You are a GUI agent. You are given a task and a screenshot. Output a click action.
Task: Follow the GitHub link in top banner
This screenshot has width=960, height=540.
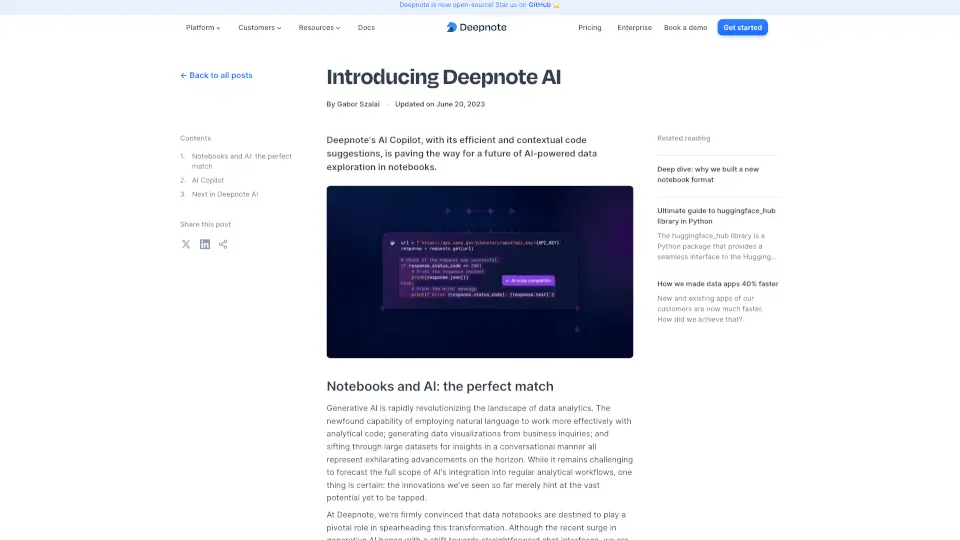539,5
